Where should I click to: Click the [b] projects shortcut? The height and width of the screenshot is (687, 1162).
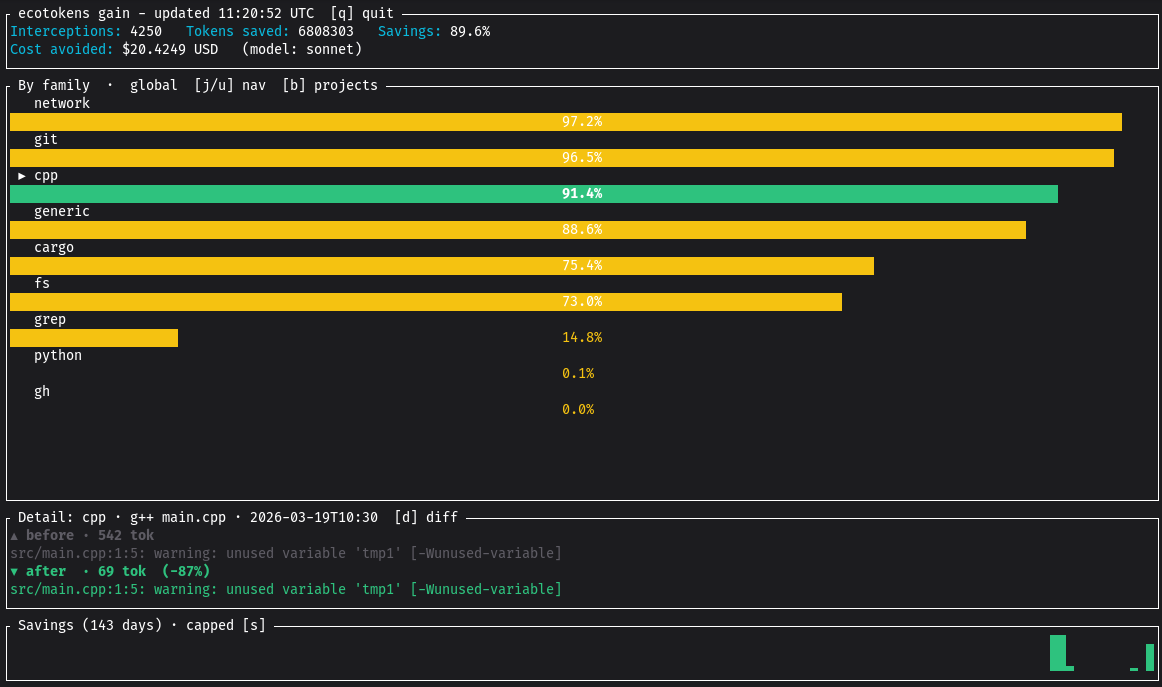pyautogui.click(x=330, y=85)
